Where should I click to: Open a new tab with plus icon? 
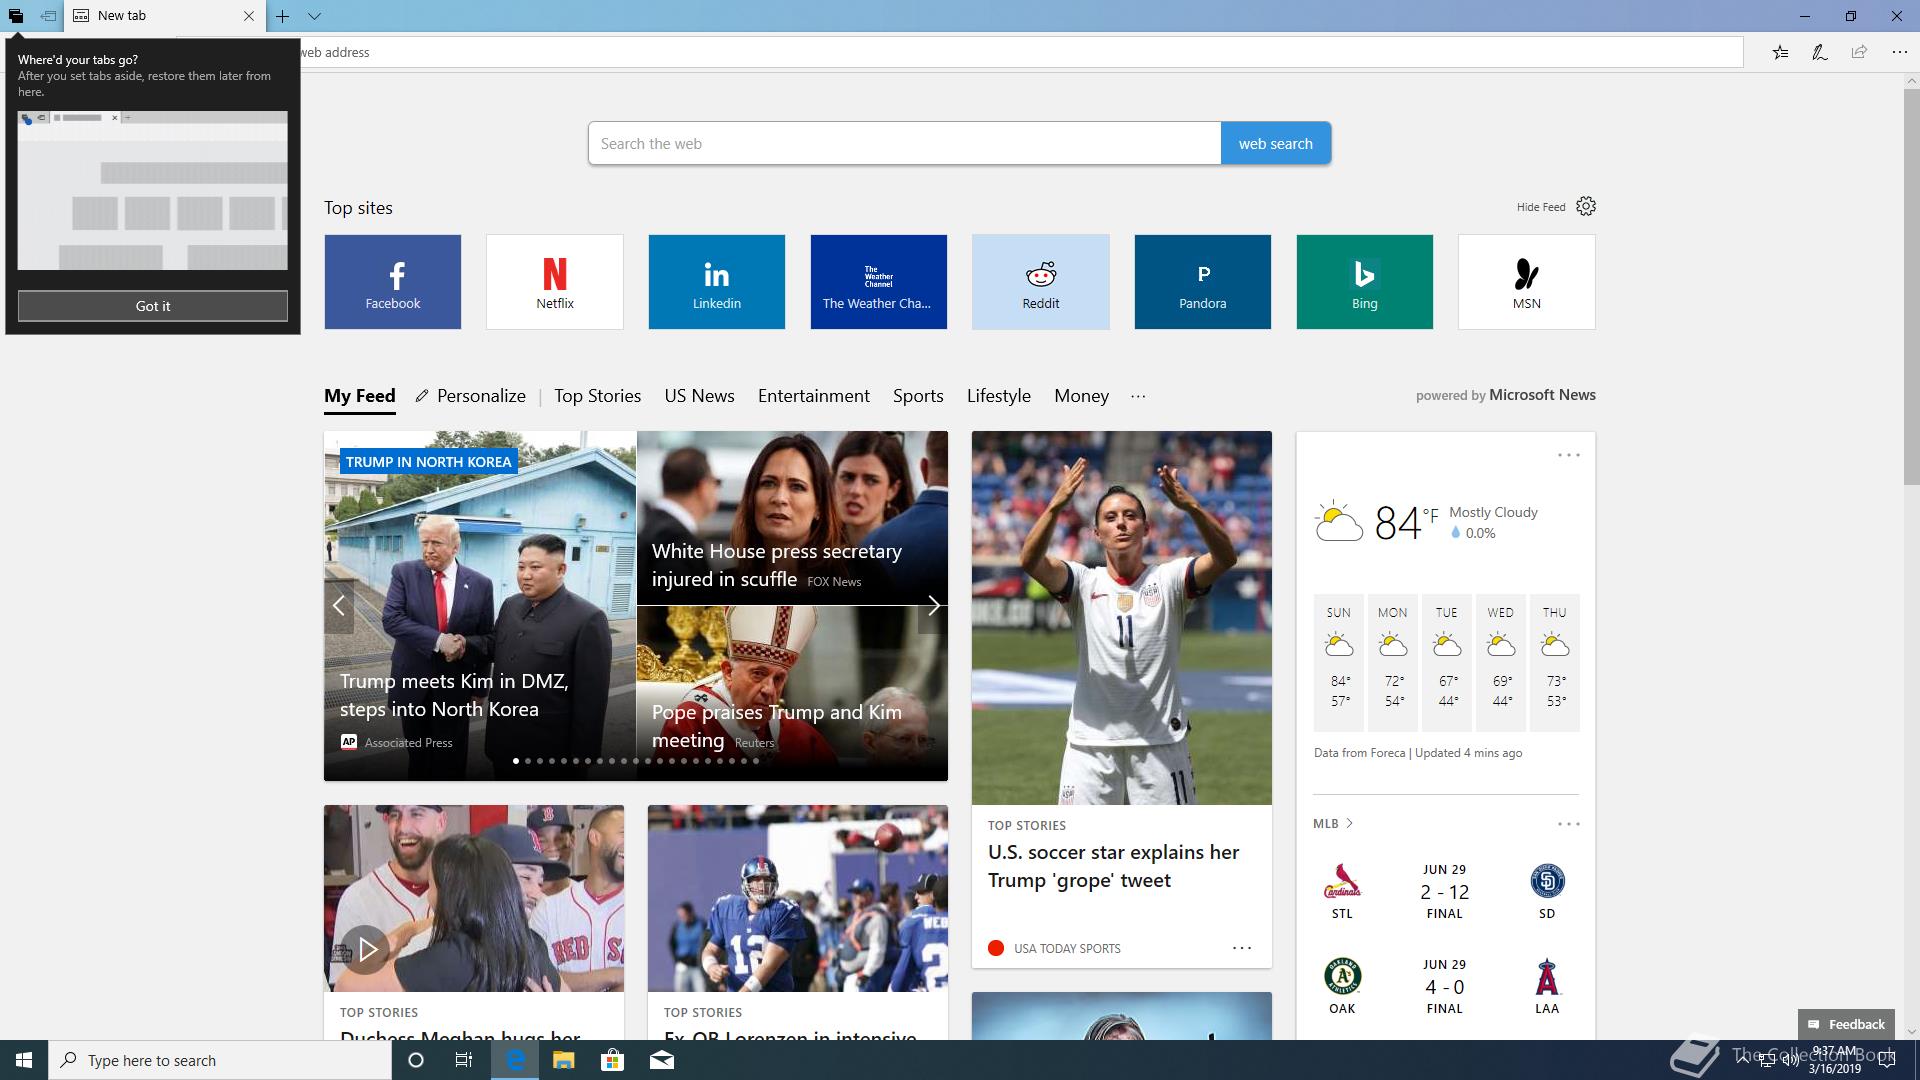coord(283,16)
